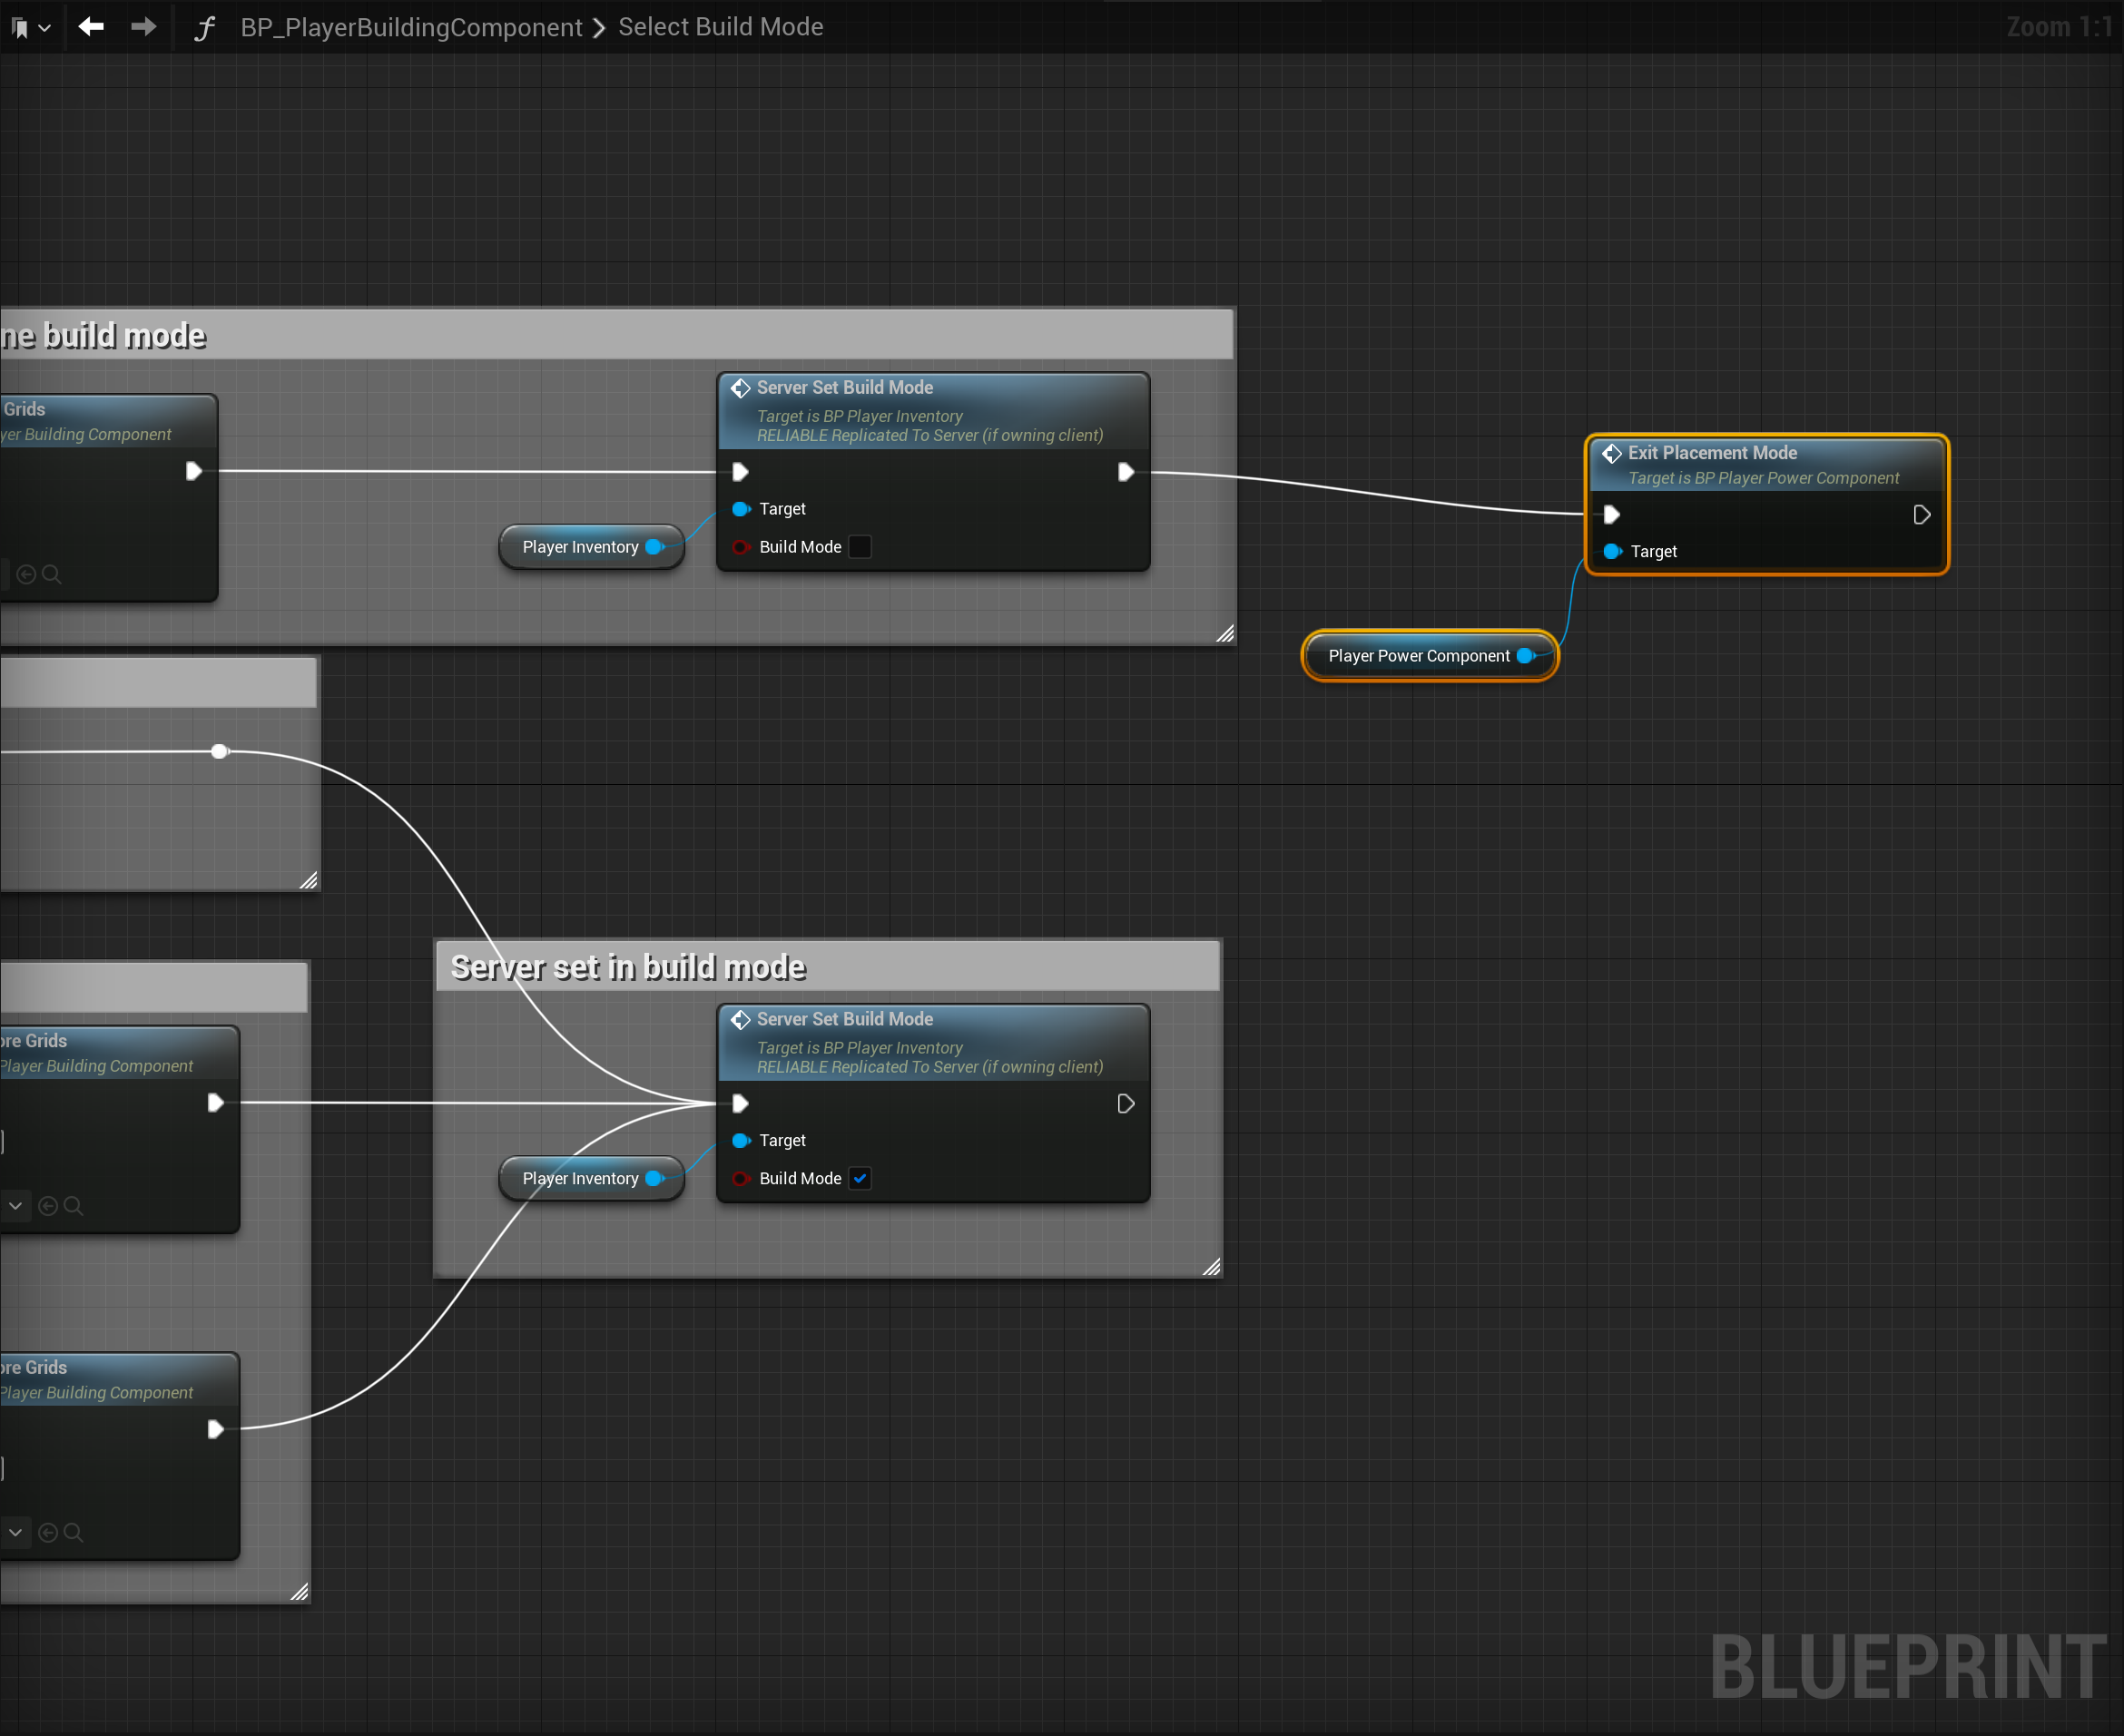Open the bookmarks dropdown in breadcrumb bar
Viewport: 2124px width, 1736px height.
30,28
